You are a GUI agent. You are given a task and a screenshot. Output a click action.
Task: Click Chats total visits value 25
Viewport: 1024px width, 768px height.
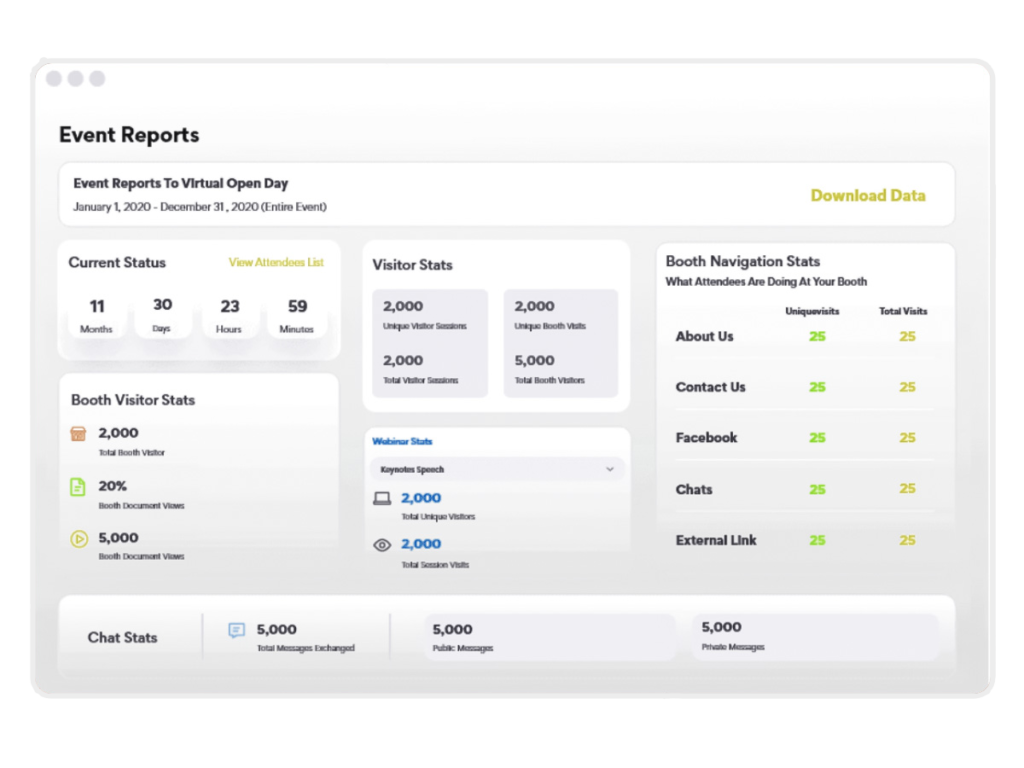(907, 488)
